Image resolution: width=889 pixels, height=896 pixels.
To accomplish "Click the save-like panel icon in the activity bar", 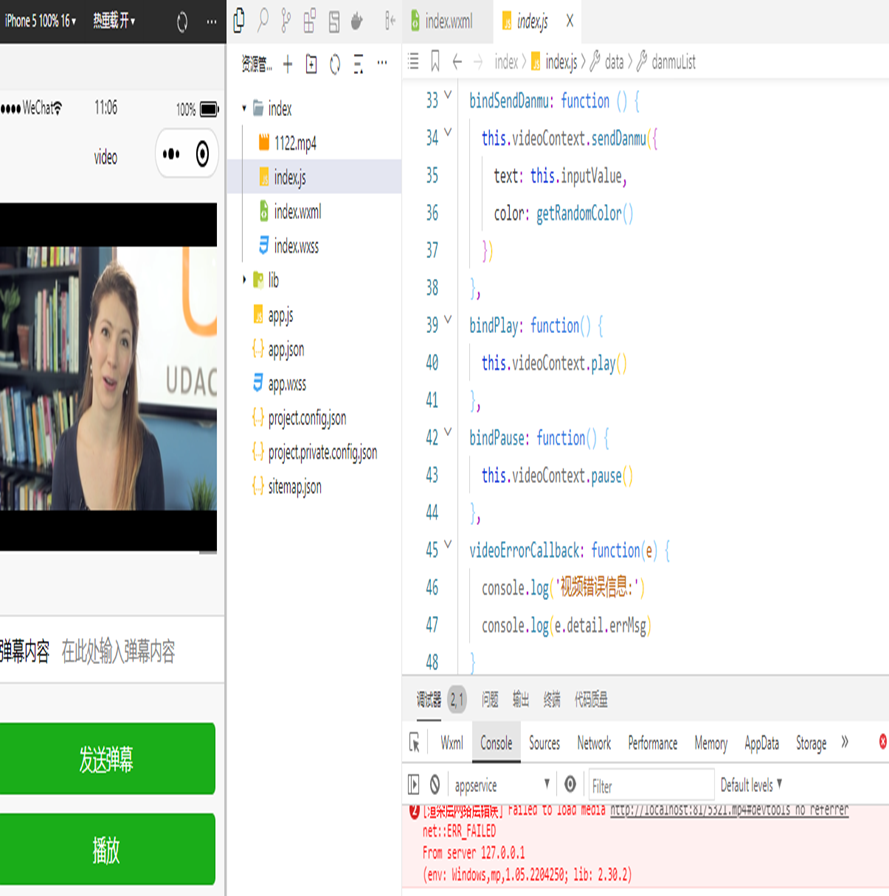I will coord(334,22).
